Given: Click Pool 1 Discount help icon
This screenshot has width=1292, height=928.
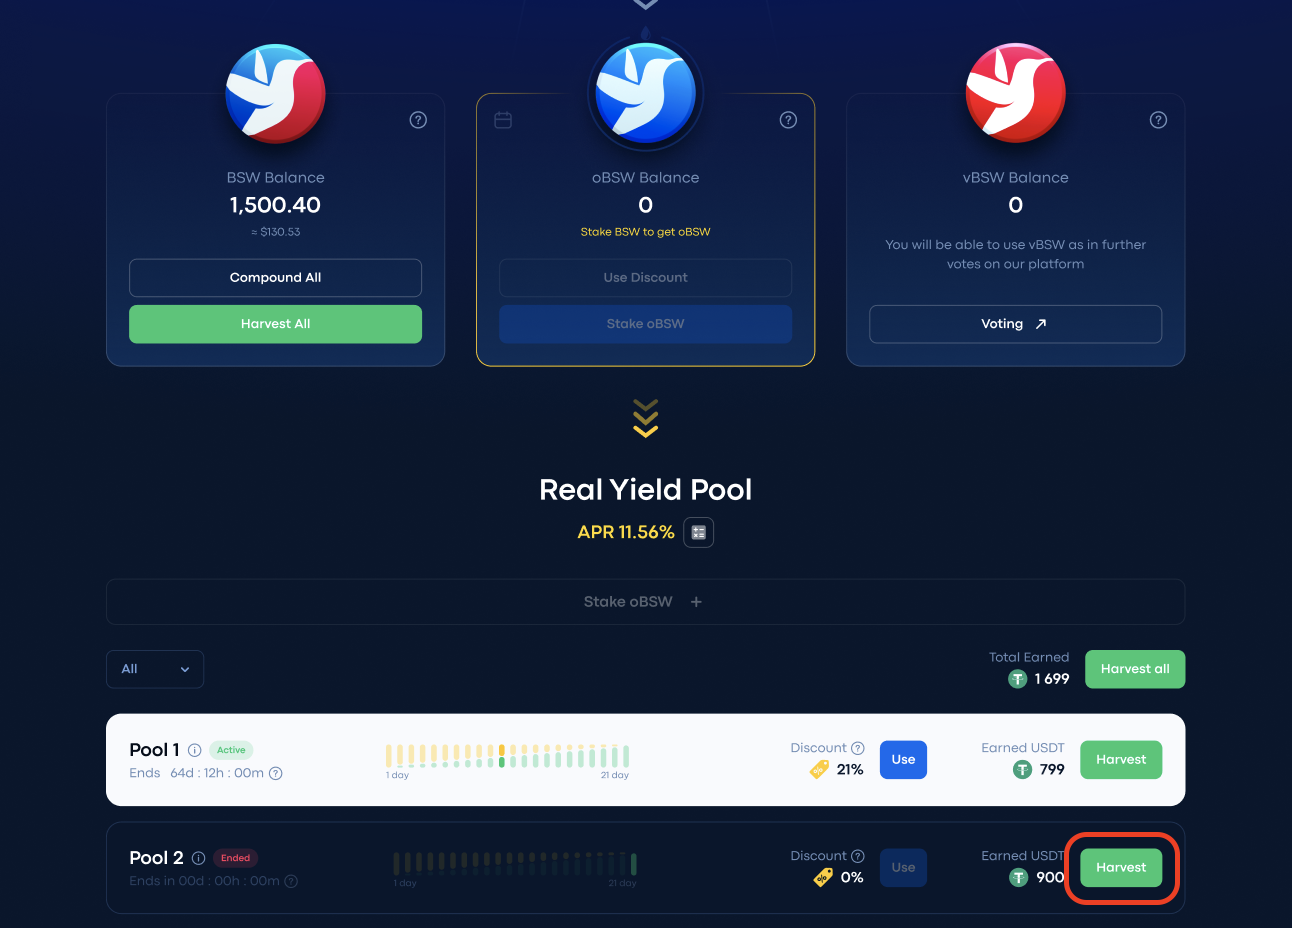Looking at the screenshot, I should tap(857, 748).
